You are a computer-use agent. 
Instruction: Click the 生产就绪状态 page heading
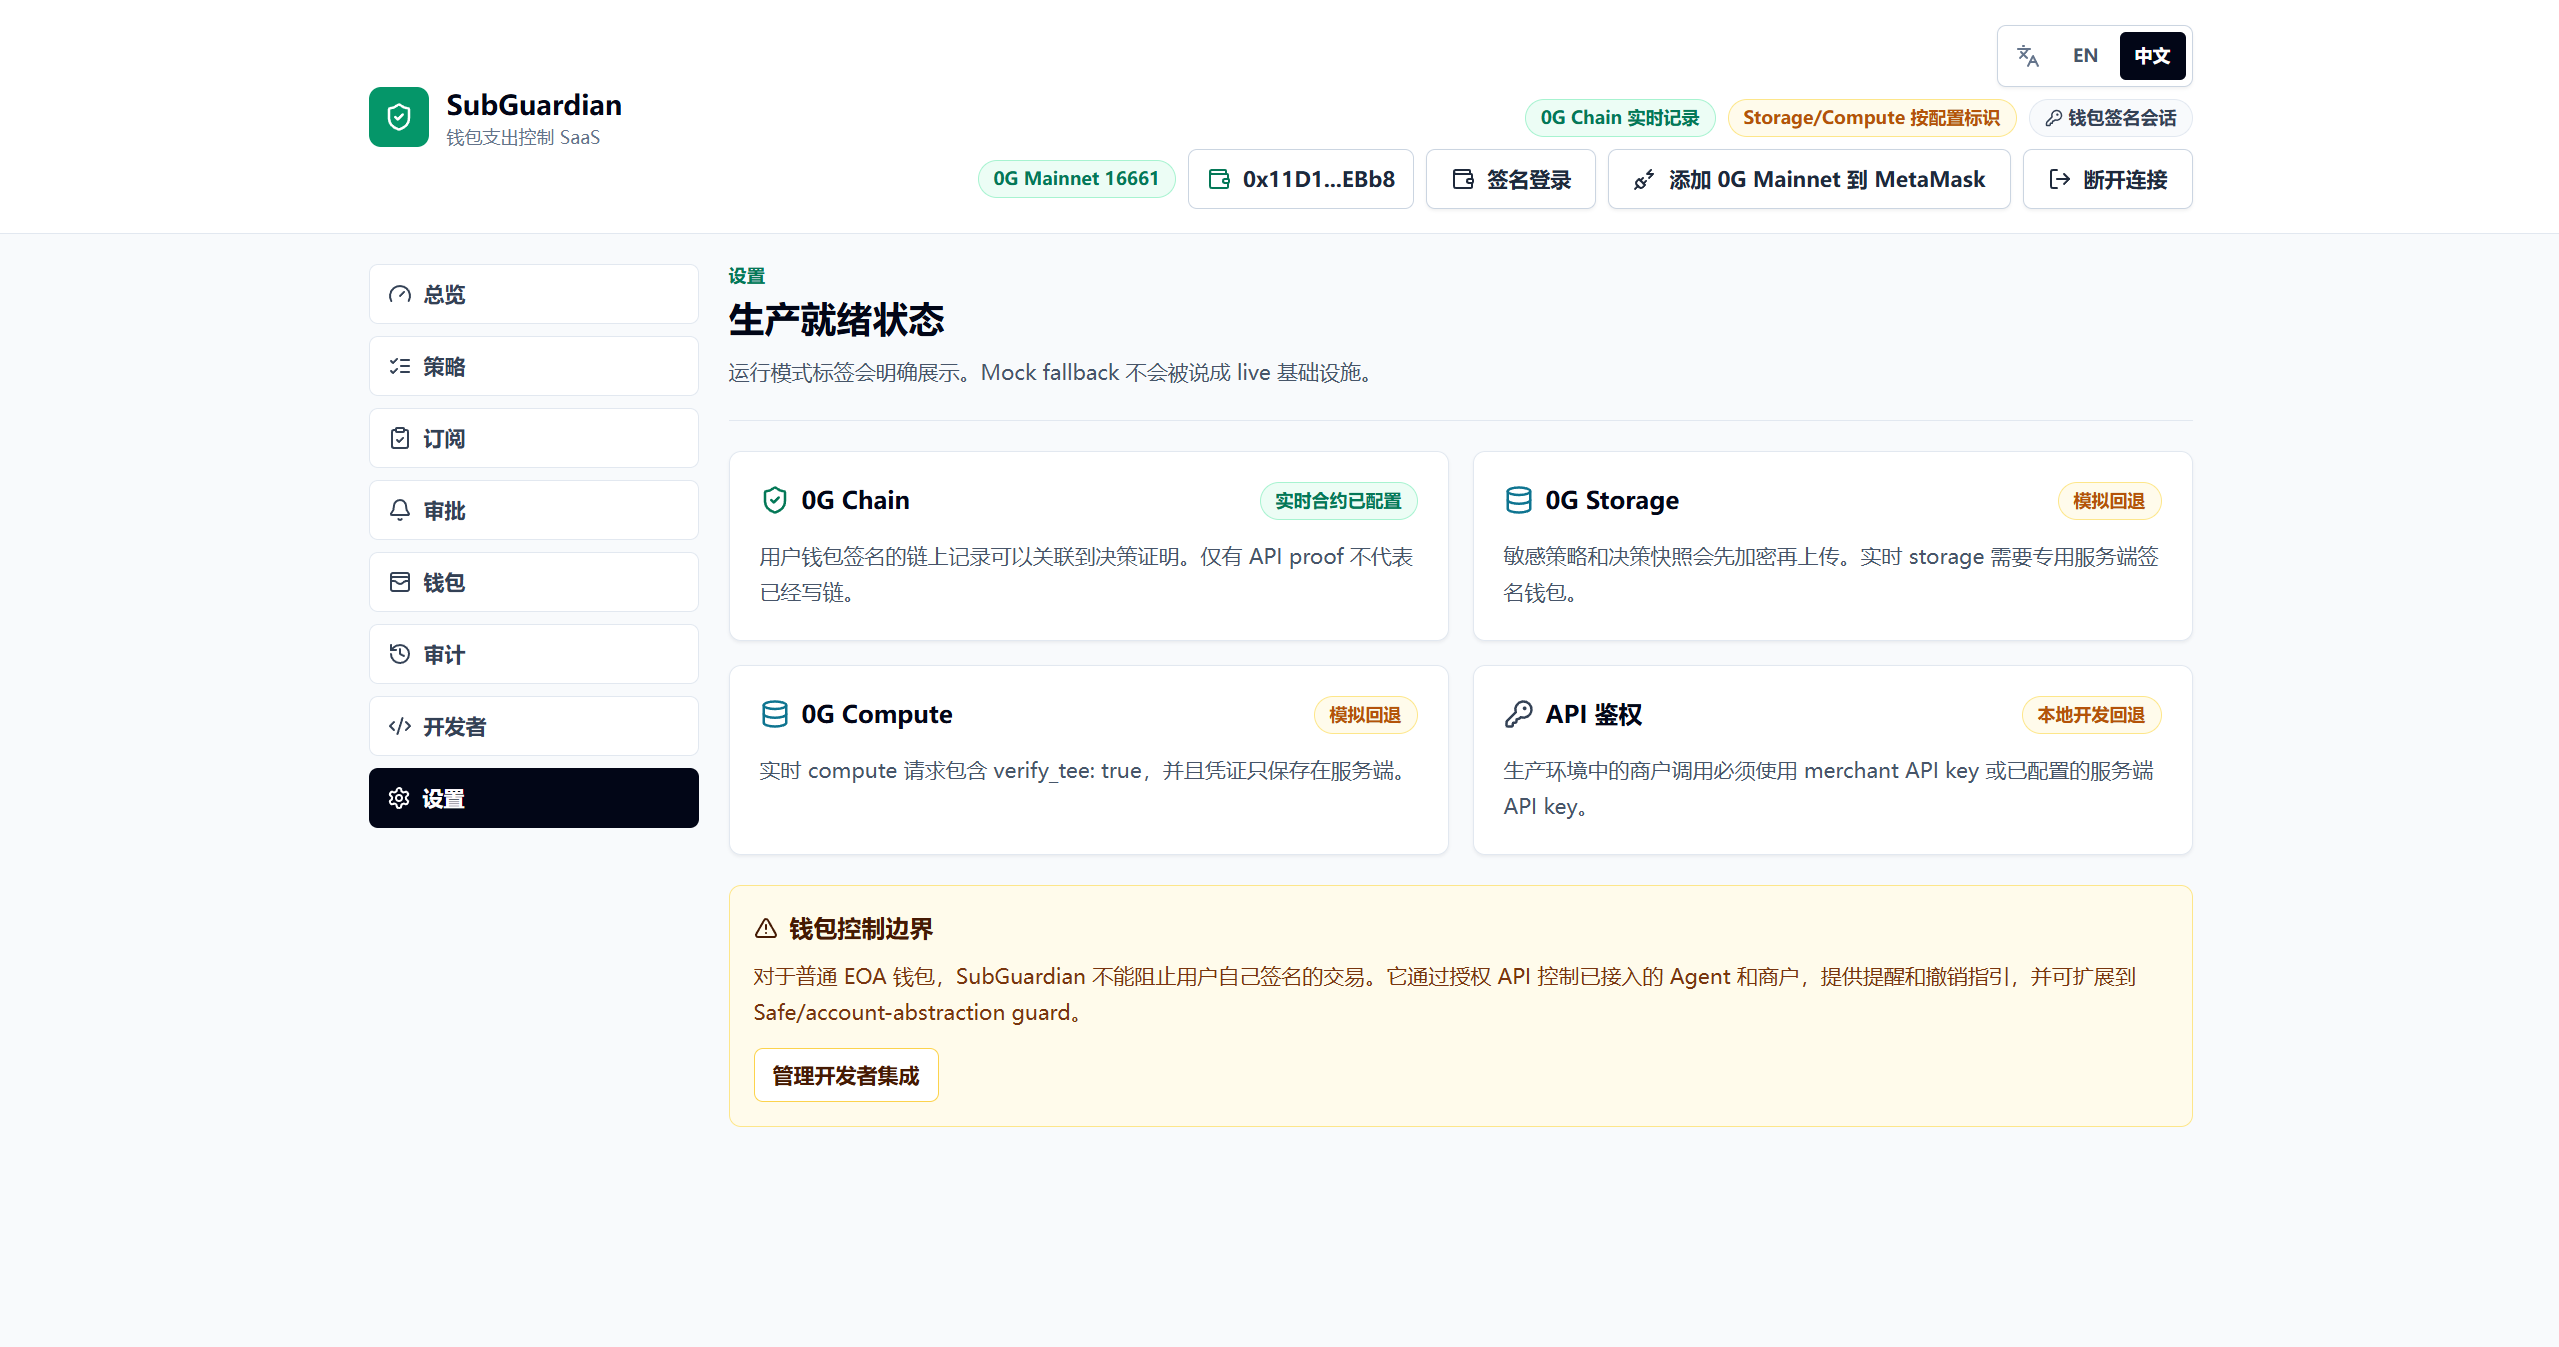(836, 320)
